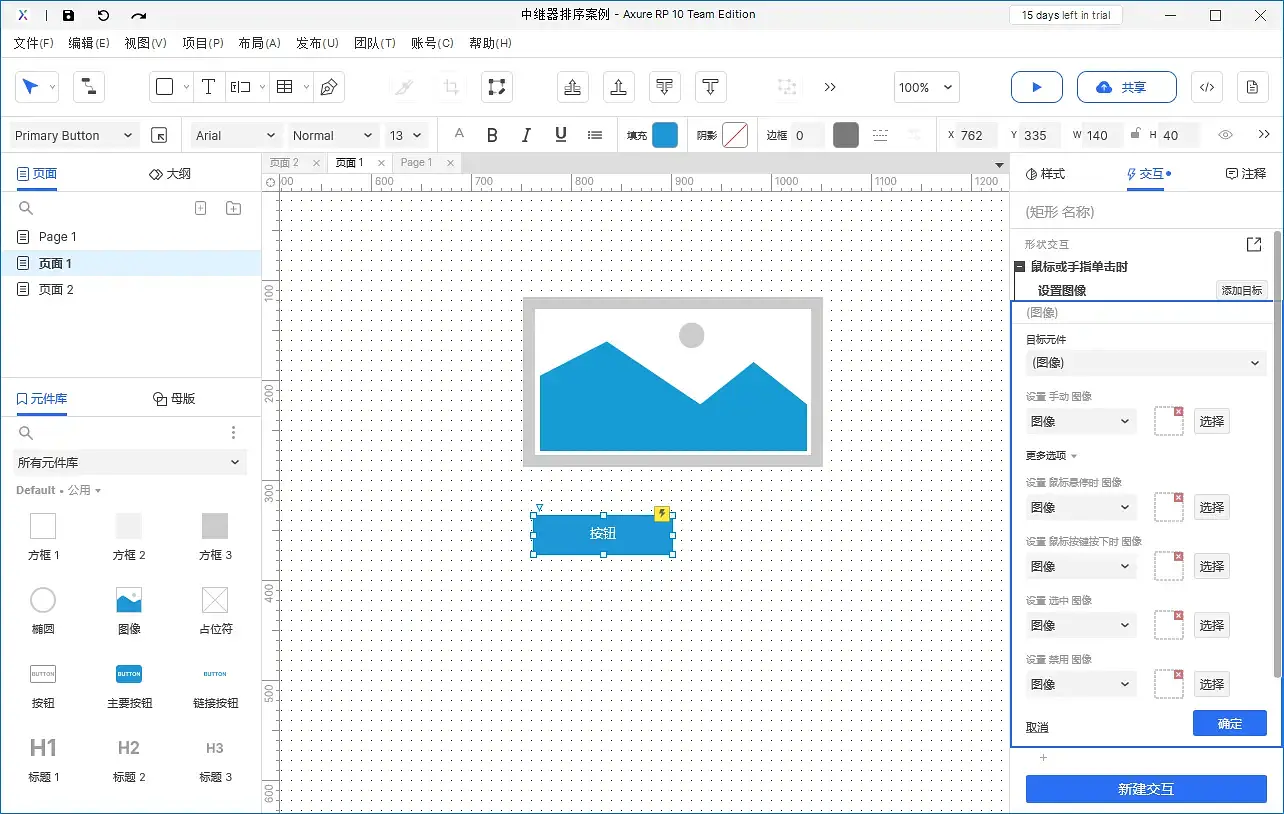The width and height of the screenshot is (1284, 814).
Task: Open the 发布(U) menu
Action: coord(317,43)
